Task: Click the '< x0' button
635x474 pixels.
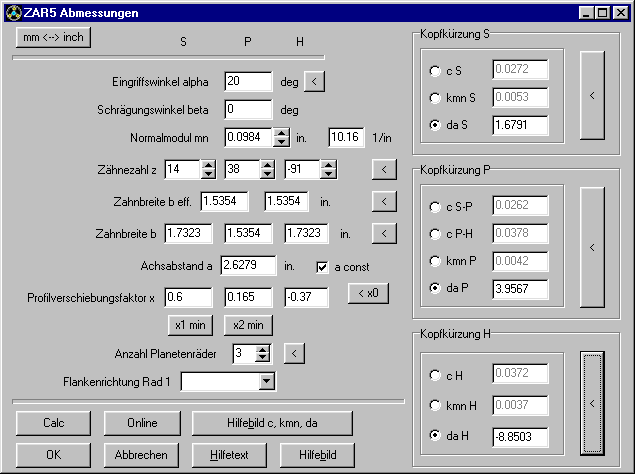Action: (x=368, y=294)
